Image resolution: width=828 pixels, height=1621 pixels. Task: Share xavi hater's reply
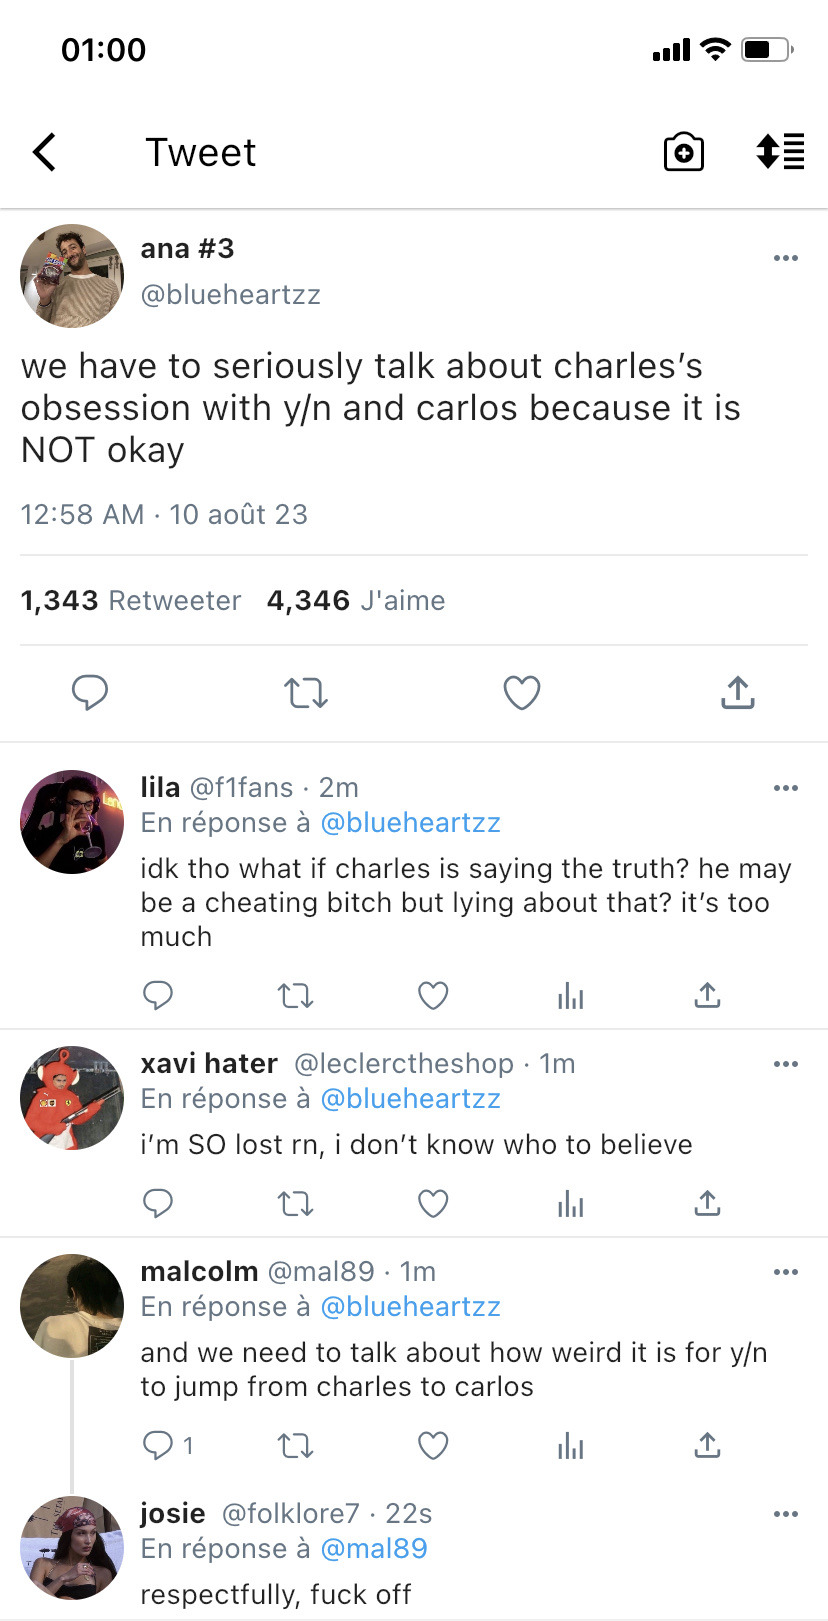[x=707, y=1203]
